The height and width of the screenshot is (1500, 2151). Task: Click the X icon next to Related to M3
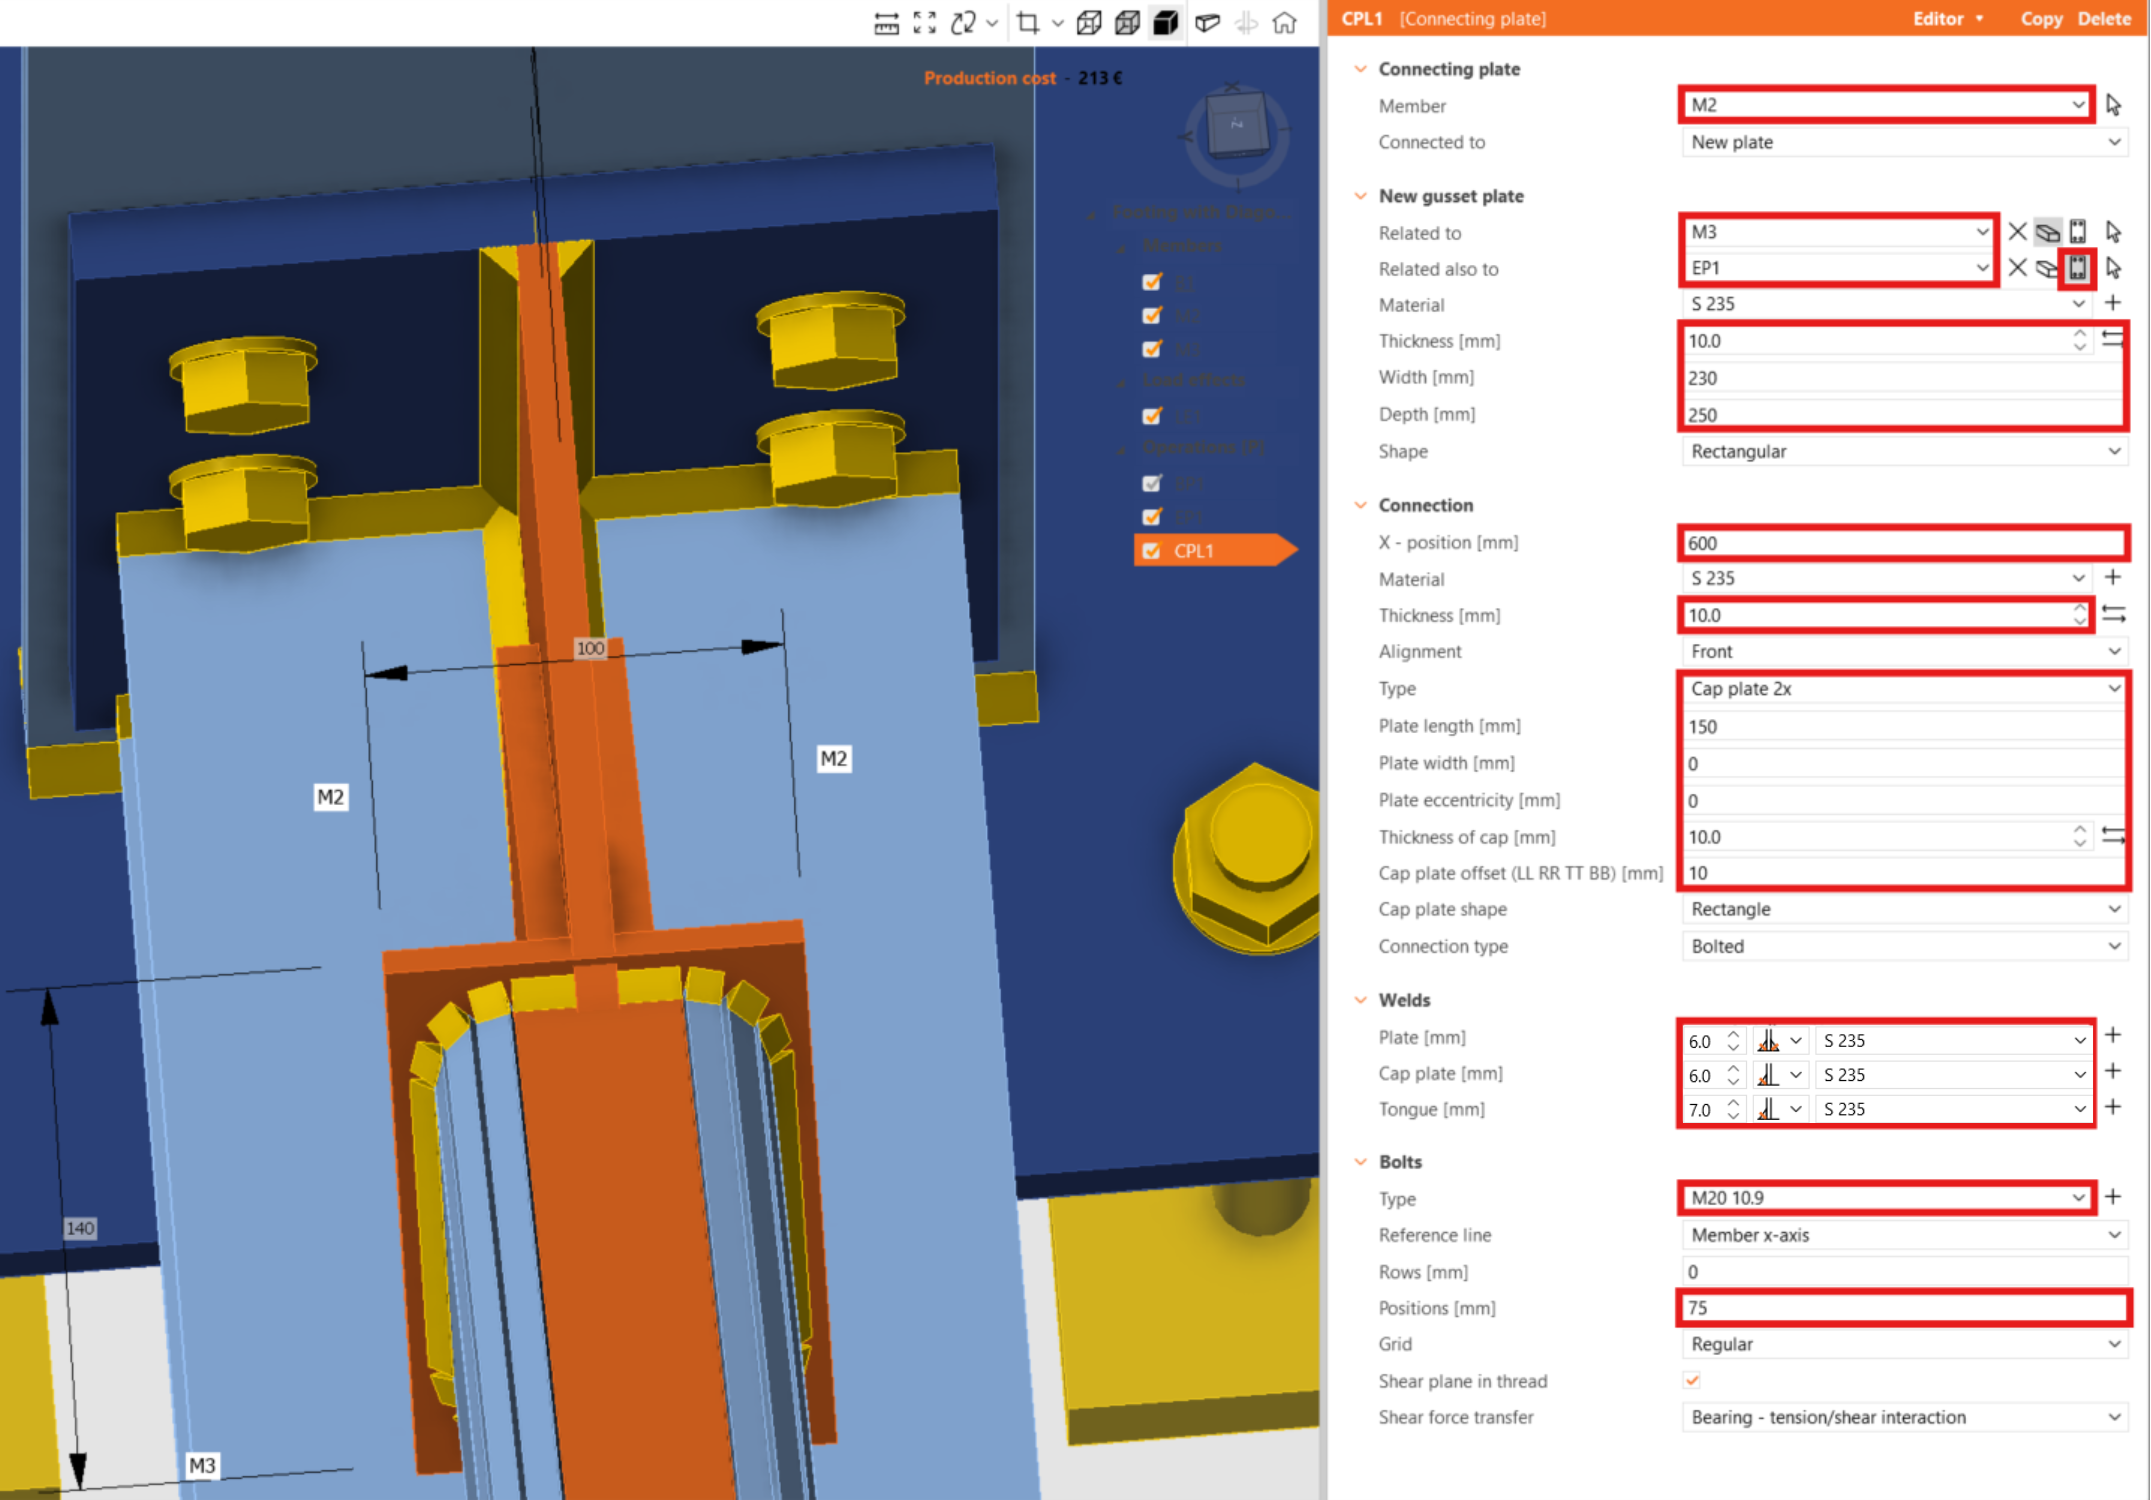pos(2017,232)
